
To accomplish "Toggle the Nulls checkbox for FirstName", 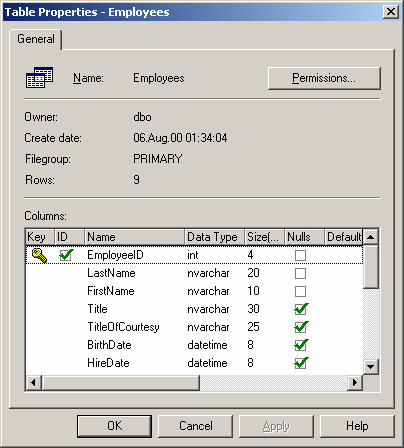I will coord(300,291).
